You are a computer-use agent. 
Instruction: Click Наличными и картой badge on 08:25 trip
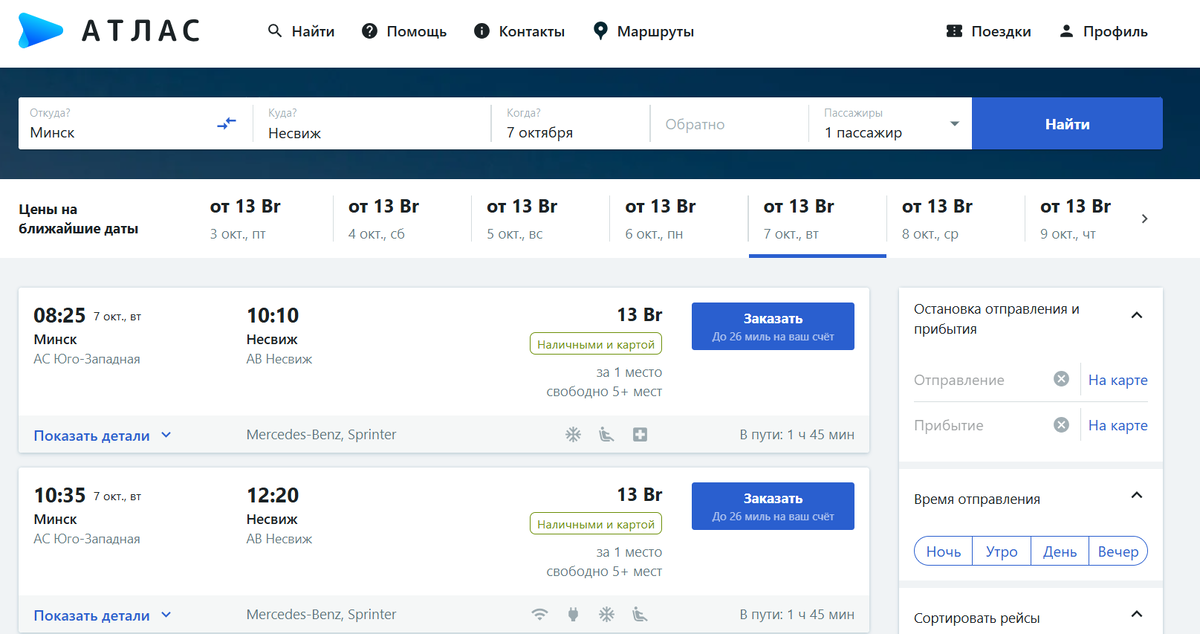coord(596,344)
